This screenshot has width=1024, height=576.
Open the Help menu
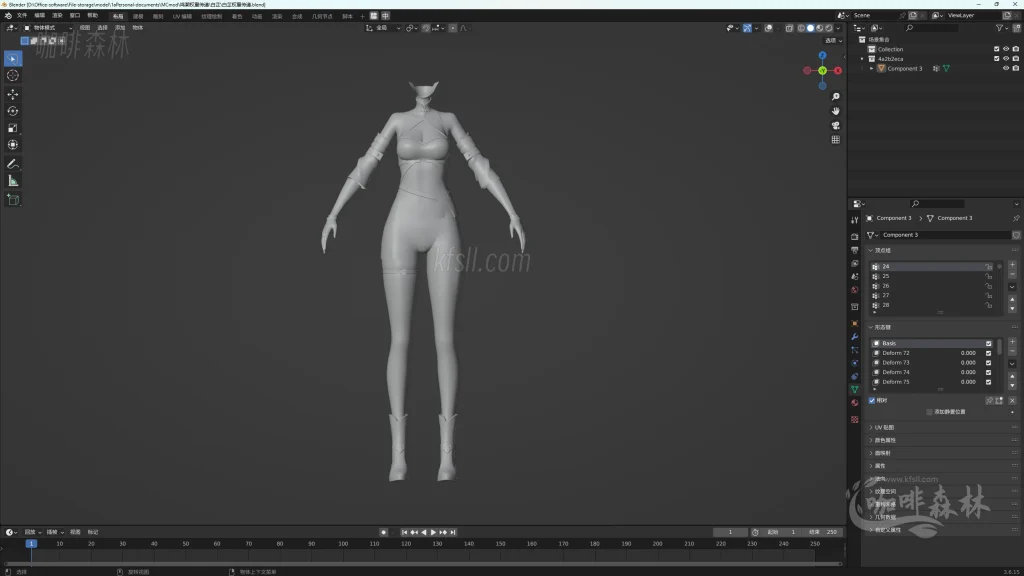click(x=92, y=16)
